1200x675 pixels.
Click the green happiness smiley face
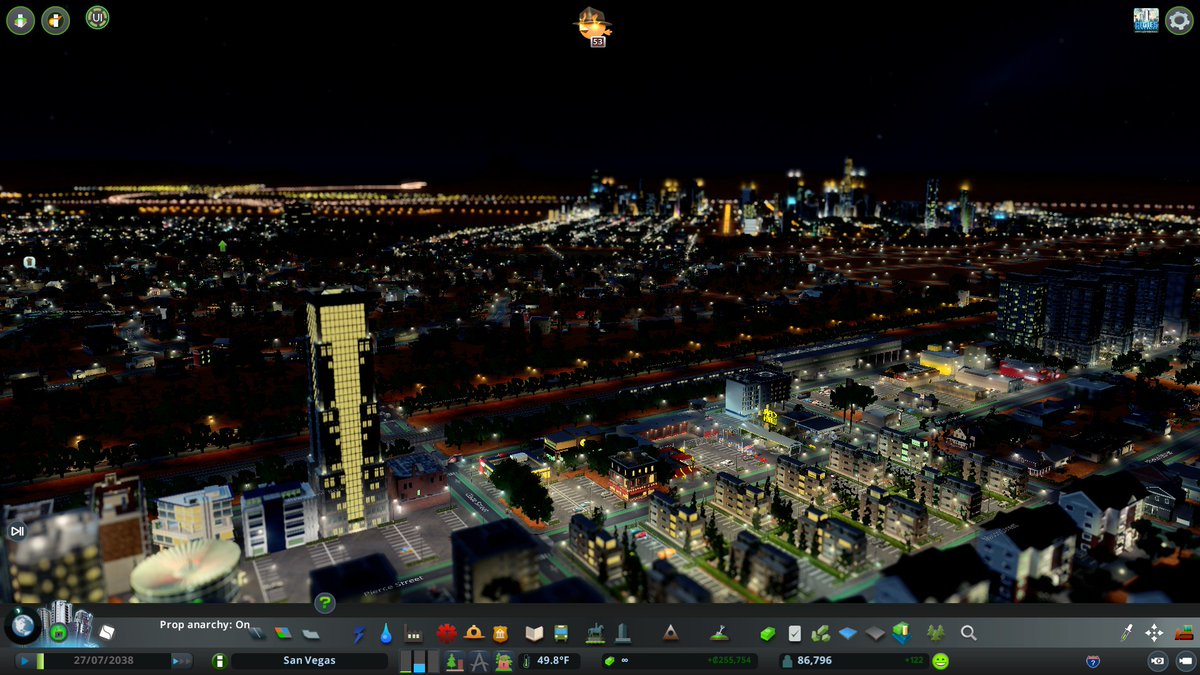point(940,661)
